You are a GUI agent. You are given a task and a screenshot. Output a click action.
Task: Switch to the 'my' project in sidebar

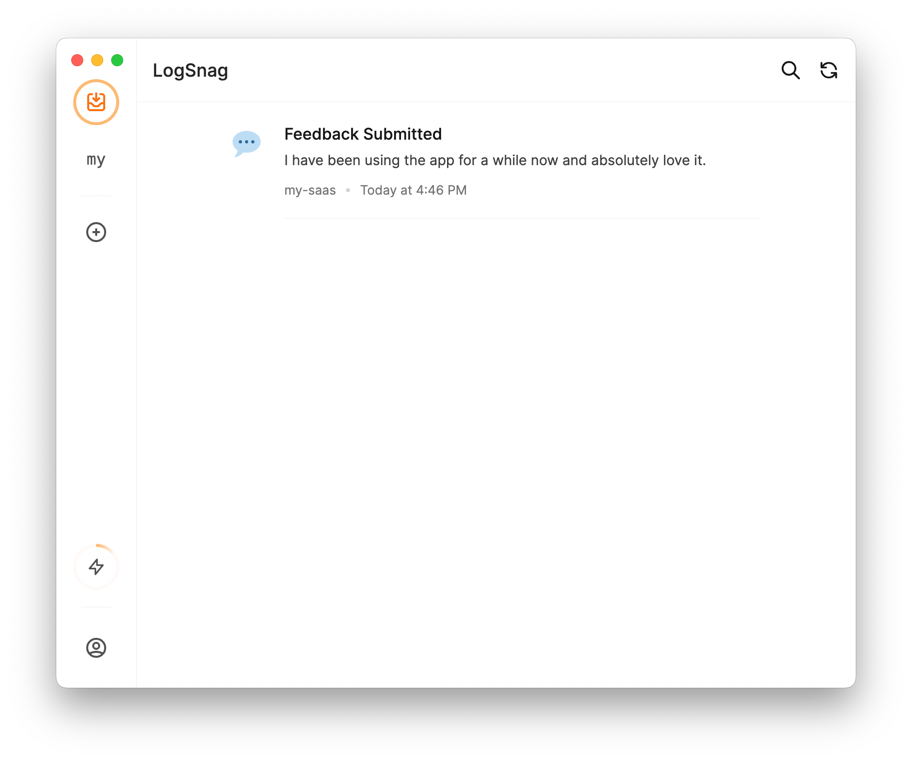pos(95,159)
